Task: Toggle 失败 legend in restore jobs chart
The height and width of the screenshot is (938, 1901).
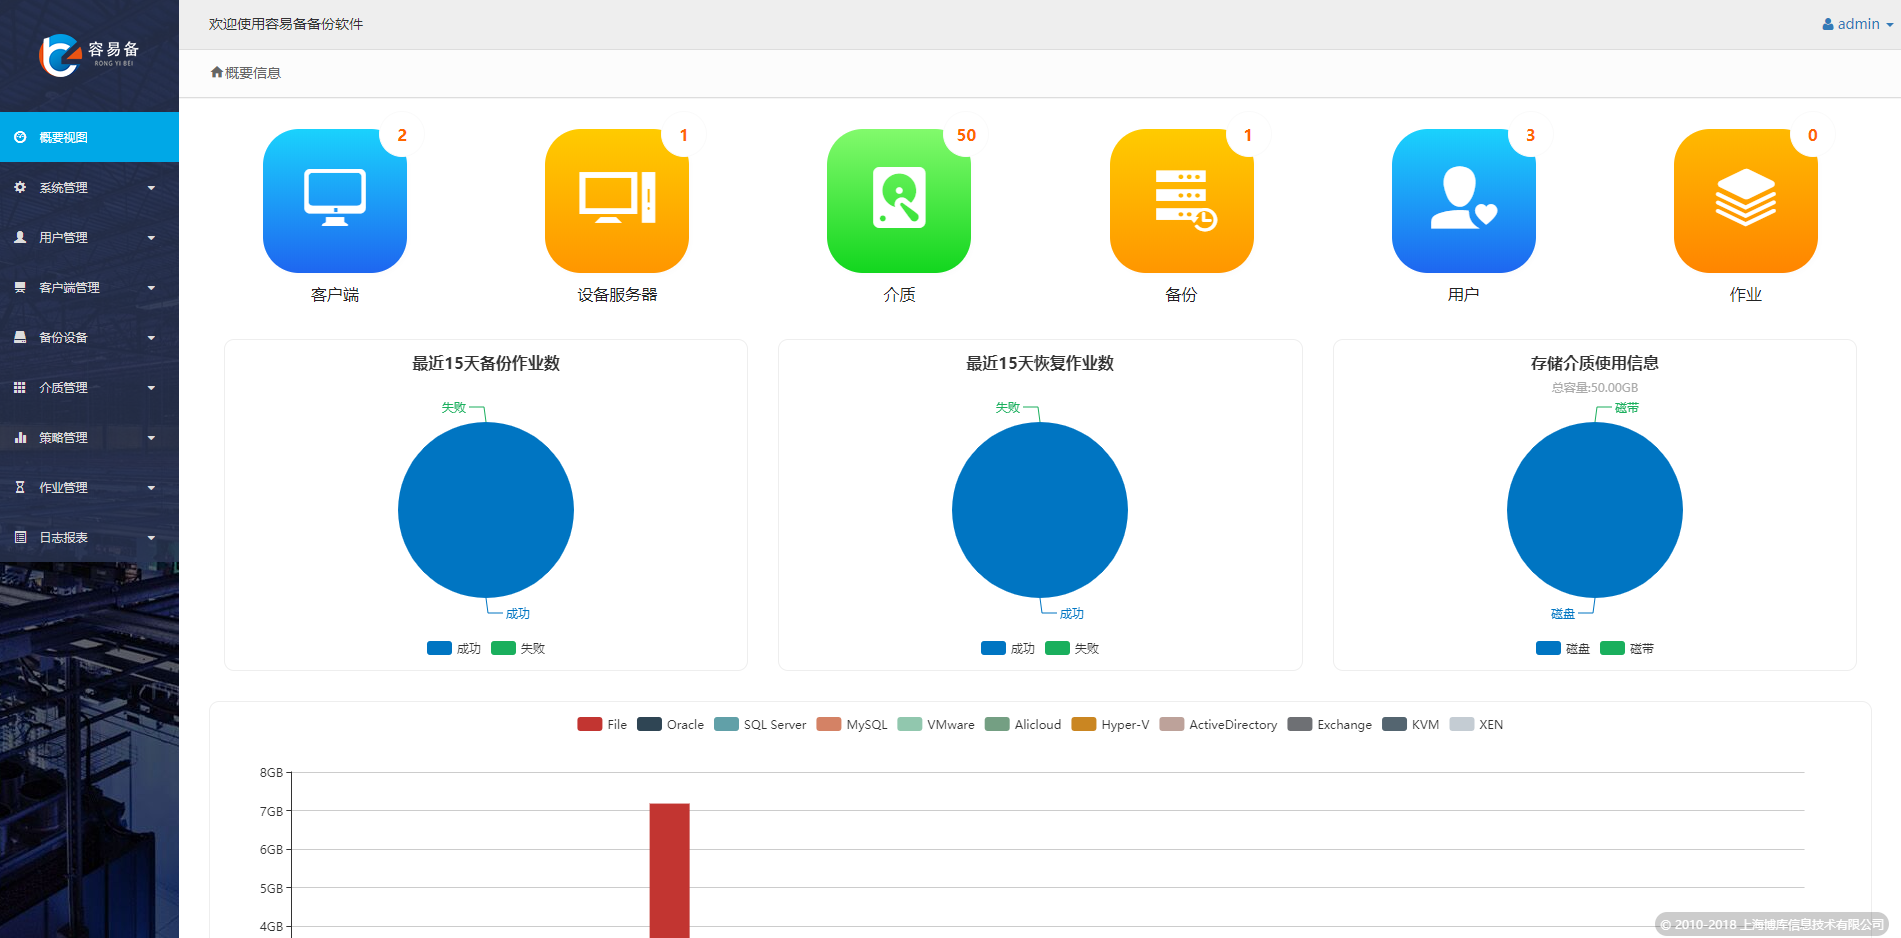Action: pos(1072,648)
